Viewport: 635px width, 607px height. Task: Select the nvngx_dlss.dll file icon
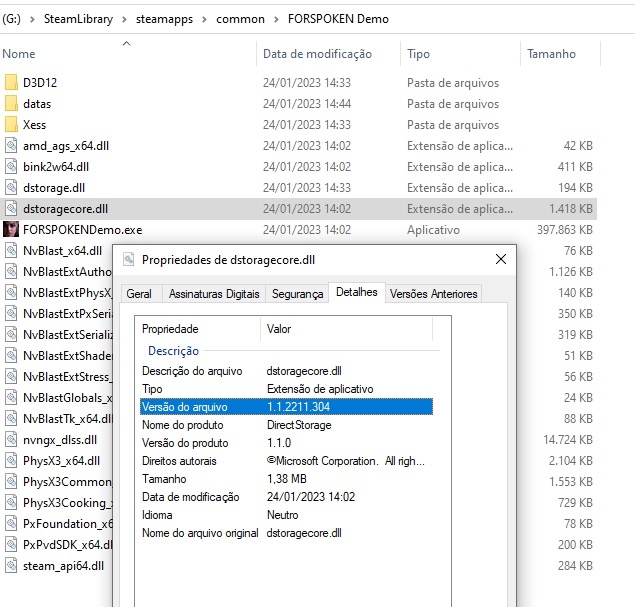tap(11, 440)
